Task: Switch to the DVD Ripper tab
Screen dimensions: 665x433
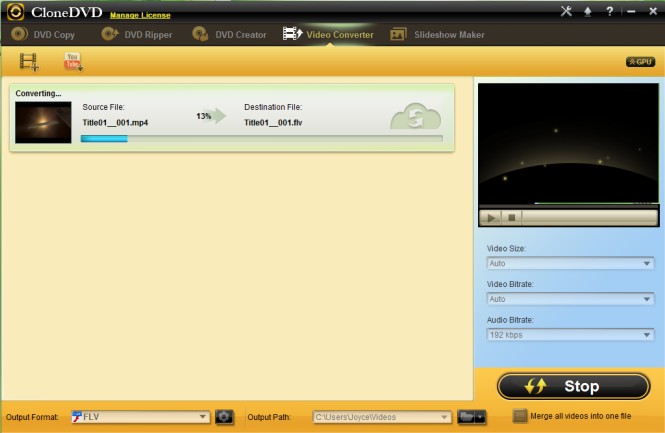Action: point(137,34)
